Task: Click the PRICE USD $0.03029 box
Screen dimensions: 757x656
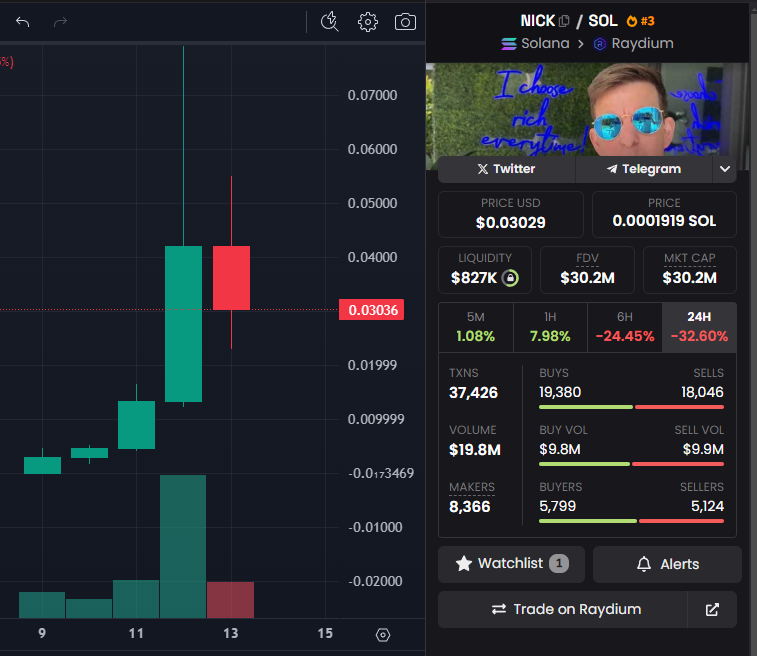Action: (x=511, y=214)
